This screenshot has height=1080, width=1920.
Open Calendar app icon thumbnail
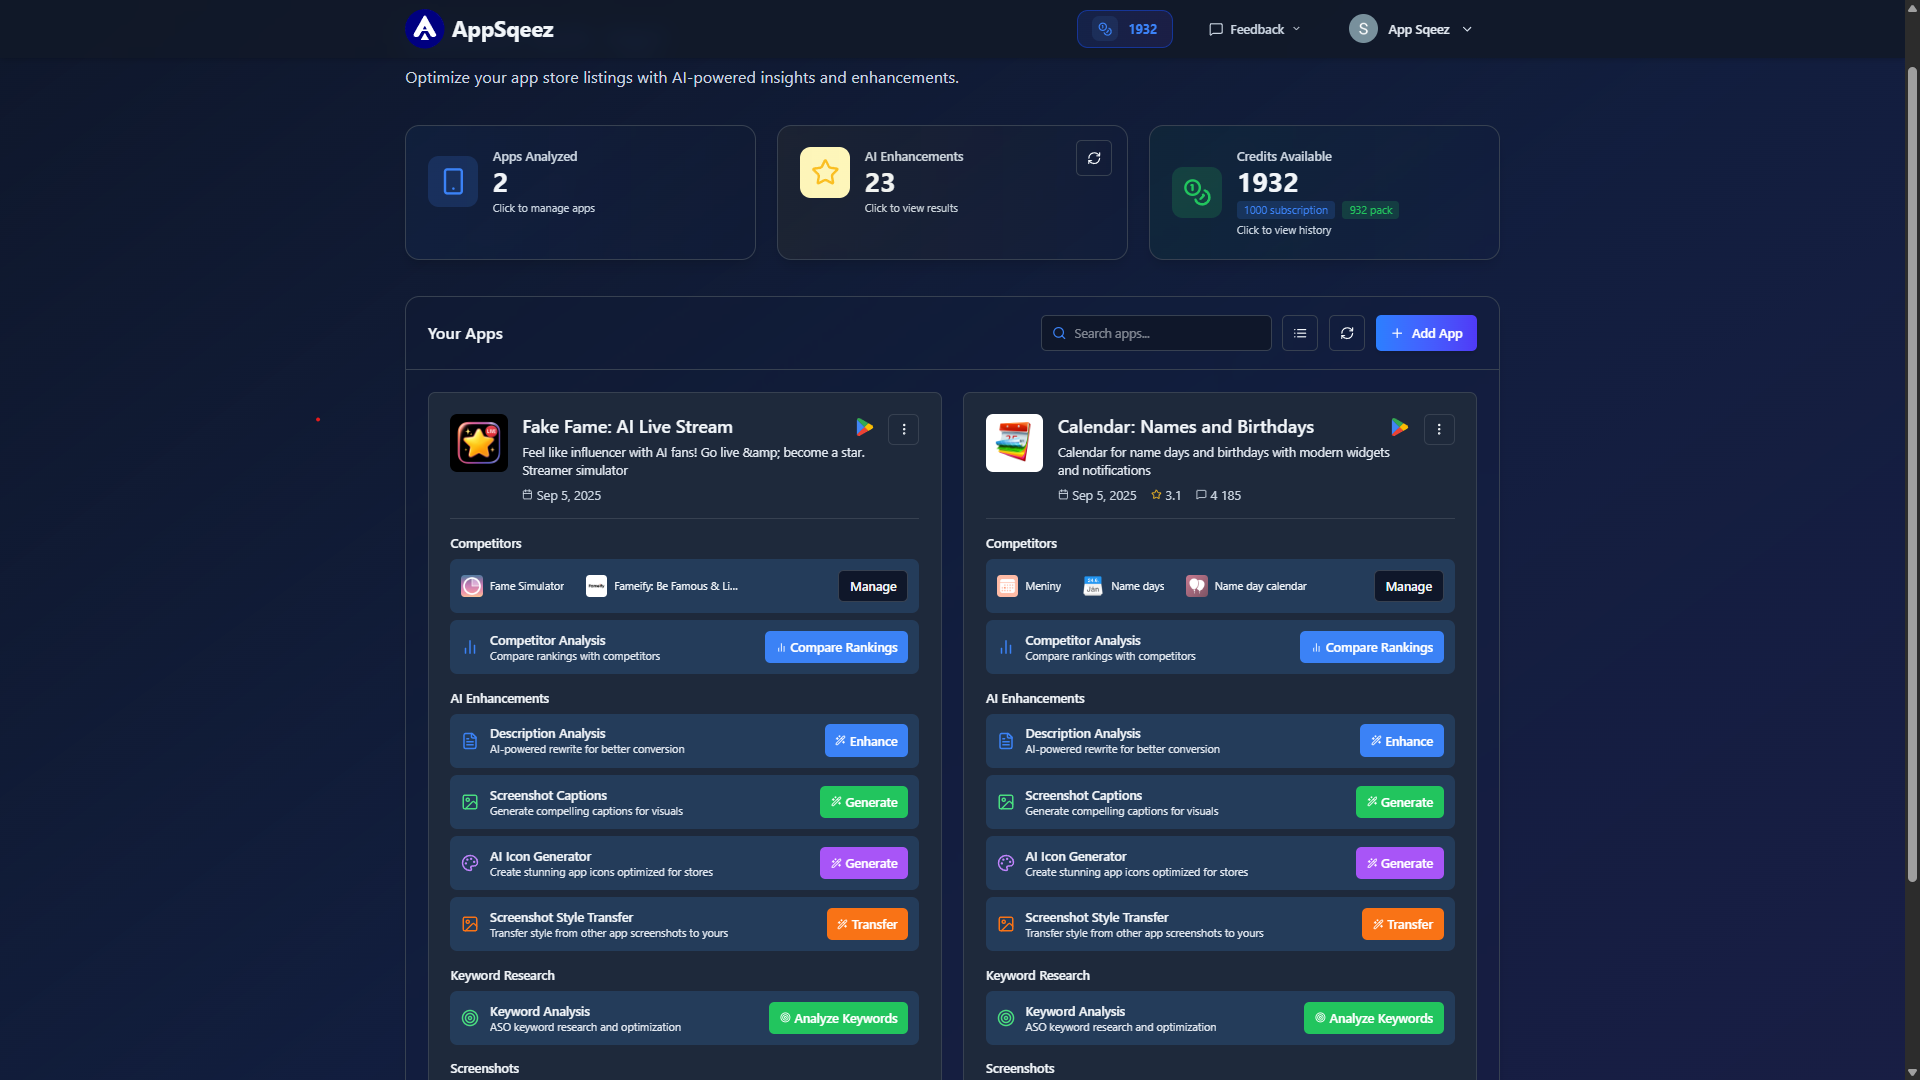(x=1014, y=443)
